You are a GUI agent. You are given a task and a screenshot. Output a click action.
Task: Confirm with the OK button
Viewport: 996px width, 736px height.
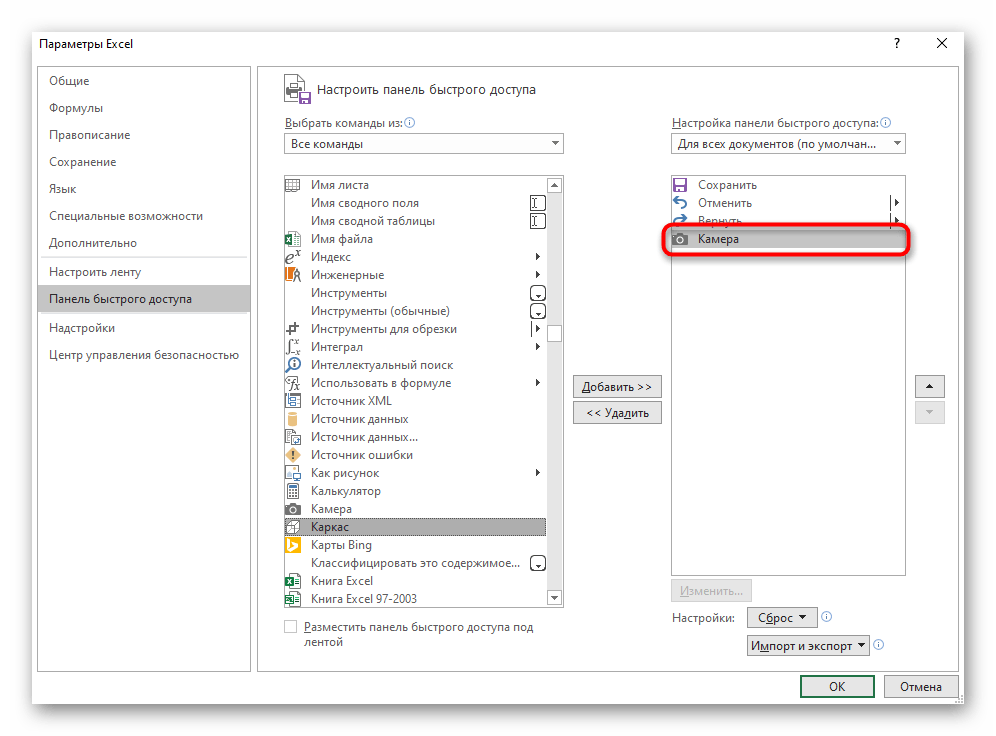click(x=837, y=686)
